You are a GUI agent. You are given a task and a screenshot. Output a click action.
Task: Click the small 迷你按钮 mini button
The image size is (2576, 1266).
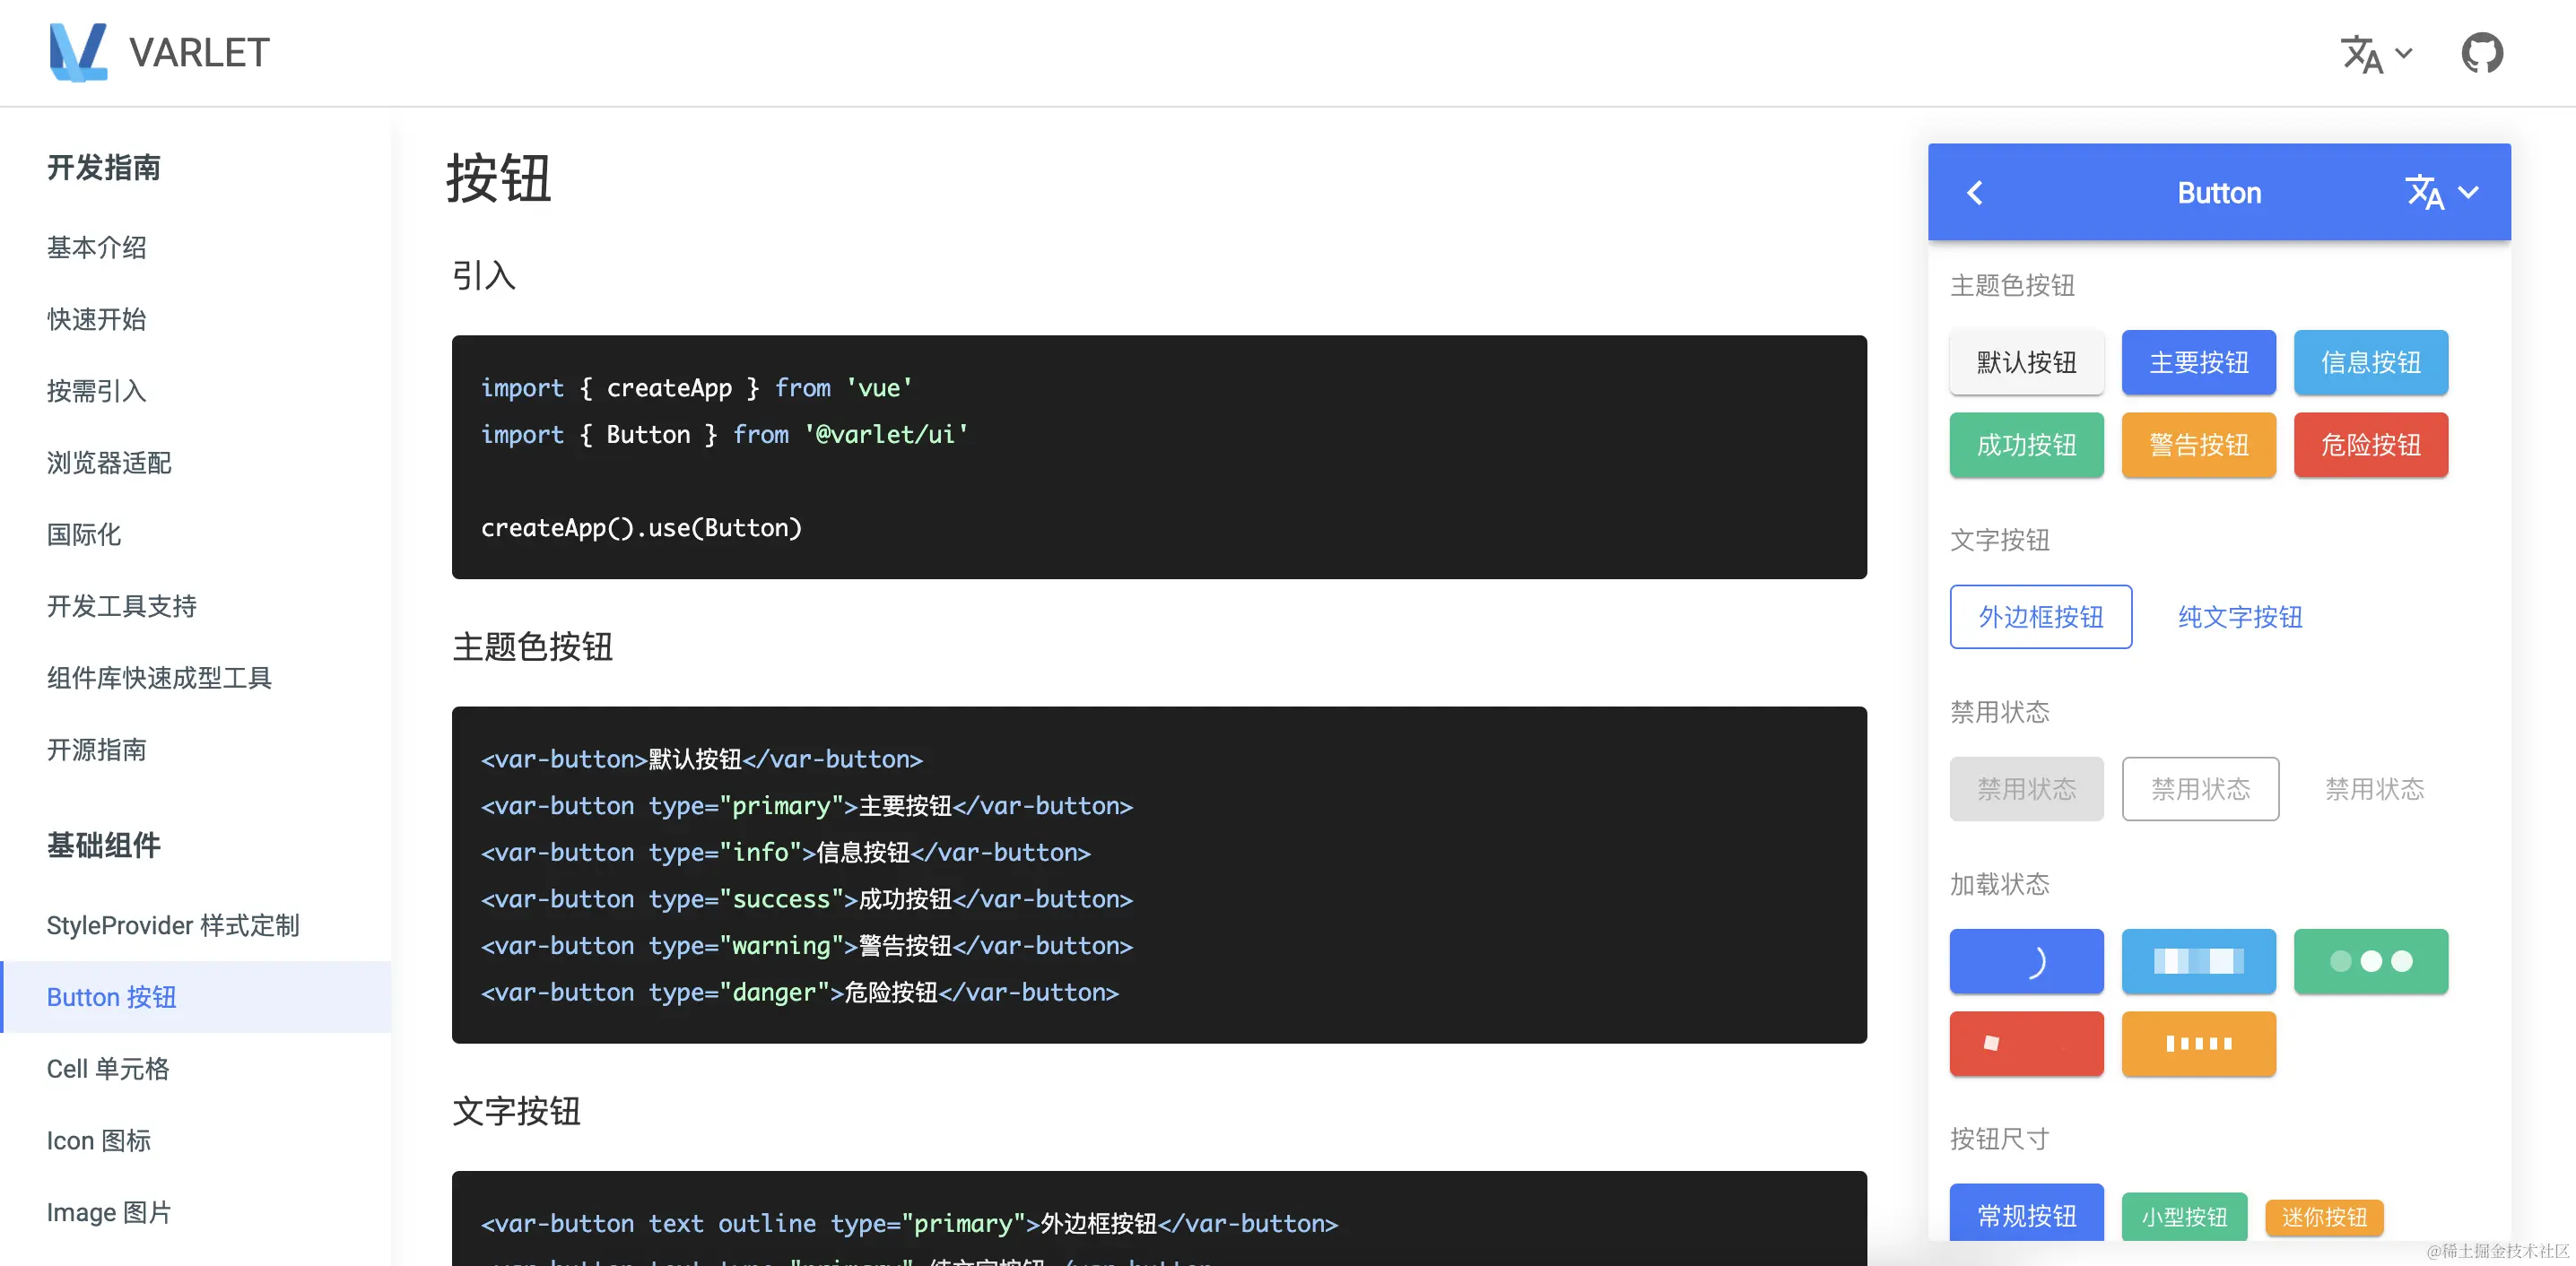pyautogui.click(x=2324, y=1217)
